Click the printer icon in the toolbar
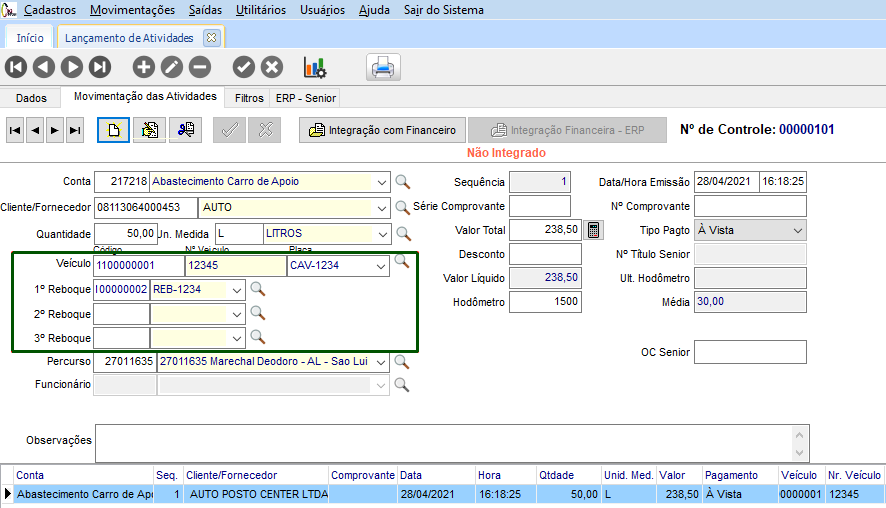Screen dimensions: 886x508 (x=383, y=68)
